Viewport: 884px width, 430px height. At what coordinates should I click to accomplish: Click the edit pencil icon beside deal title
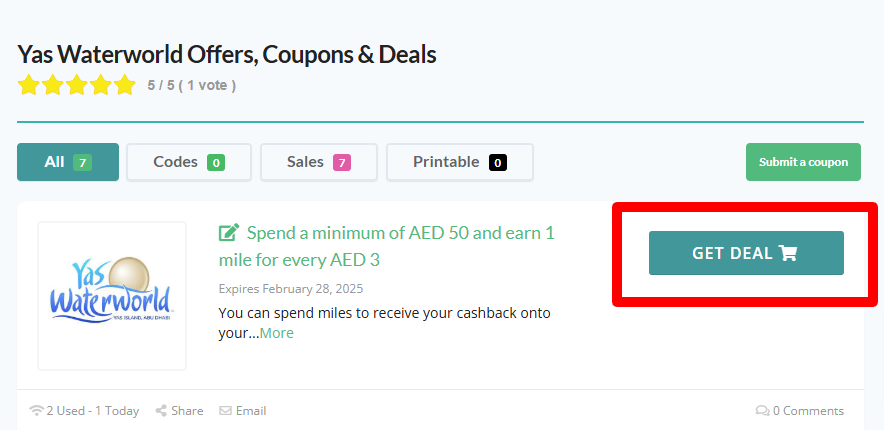tap(229, 233)
